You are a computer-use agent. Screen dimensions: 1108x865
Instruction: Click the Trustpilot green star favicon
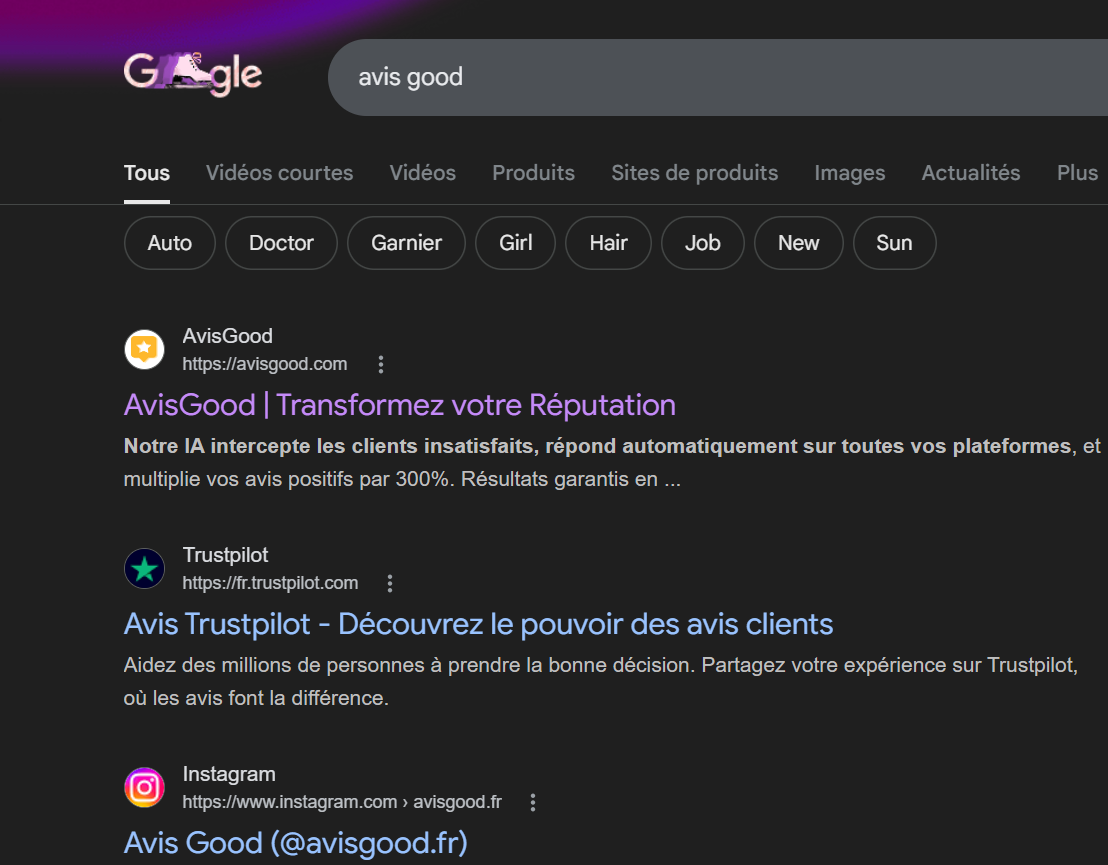(x=144, y=569)
